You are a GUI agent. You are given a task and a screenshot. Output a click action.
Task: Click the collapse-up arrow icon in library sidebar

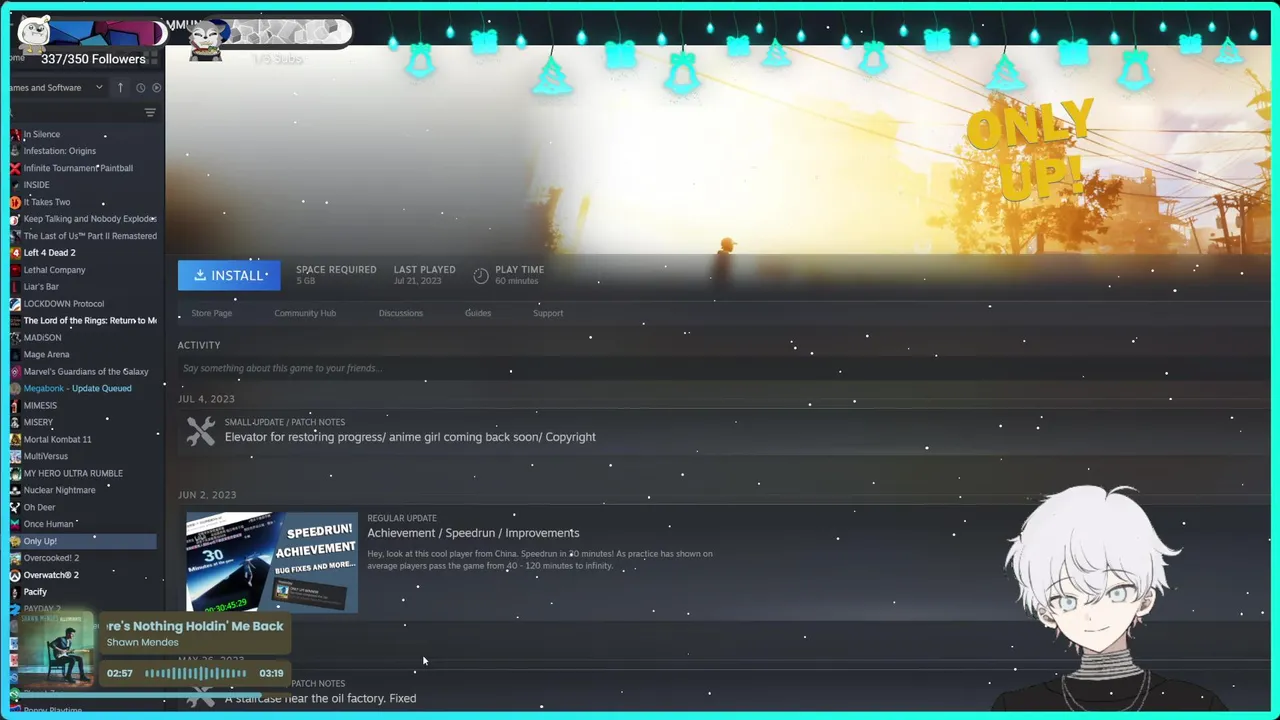pos(120,87)
